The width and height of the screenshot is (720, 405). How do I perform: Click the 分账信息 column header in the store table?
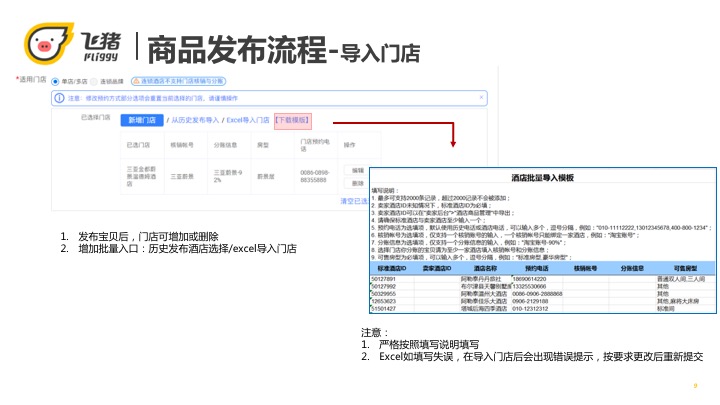(225, 145)
